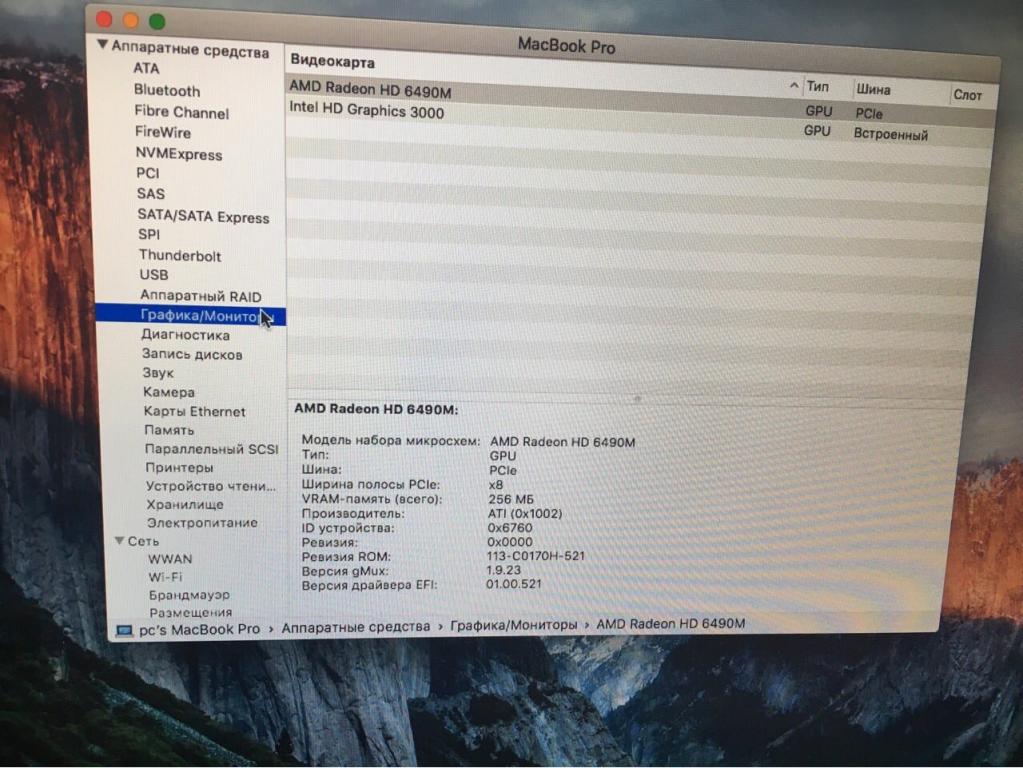1023x768 pixels.
Task: Click the manufacturer value ATI (0x1002)
Action: (x=525, y=513)
